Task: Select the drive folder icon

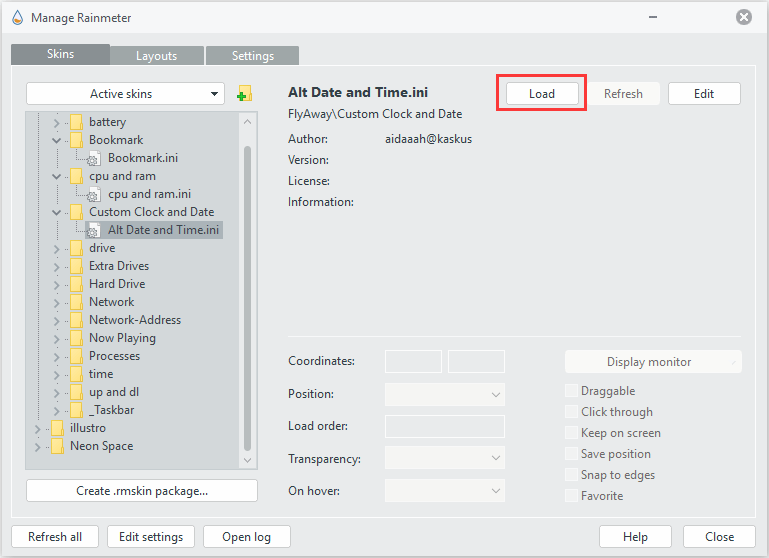Action: point(76,248)
